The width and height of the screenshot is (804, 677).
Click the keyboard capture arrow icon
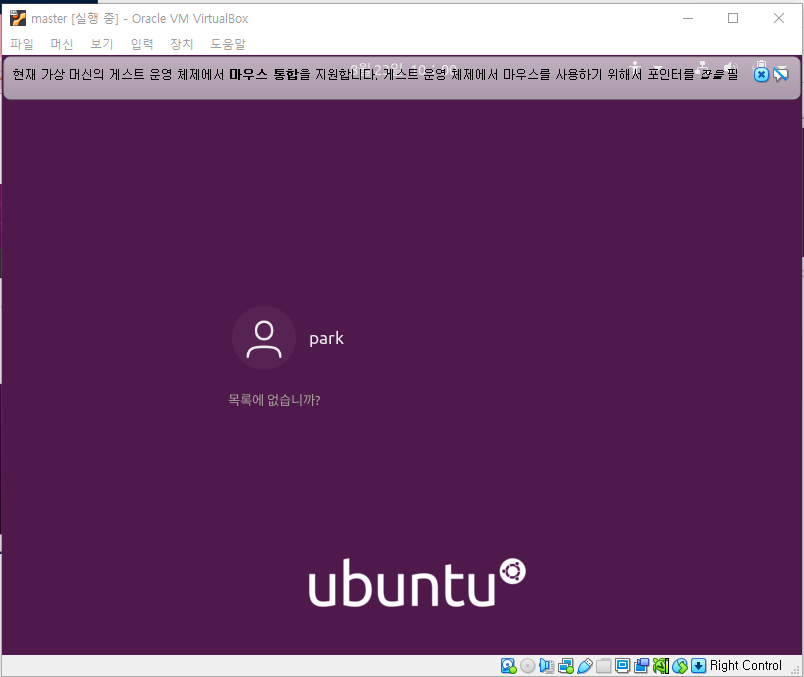coord(698,666)
